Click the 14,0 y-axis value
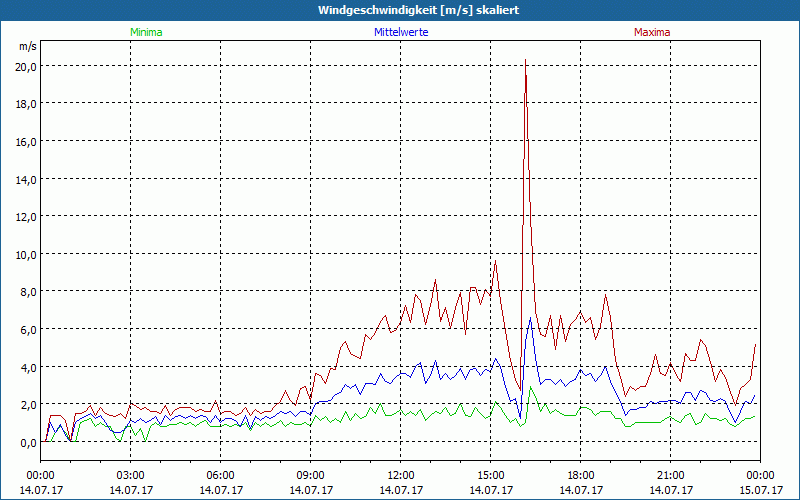Image resolution: width=800 pixels, height=500 pixels. (x=26, y=179)
